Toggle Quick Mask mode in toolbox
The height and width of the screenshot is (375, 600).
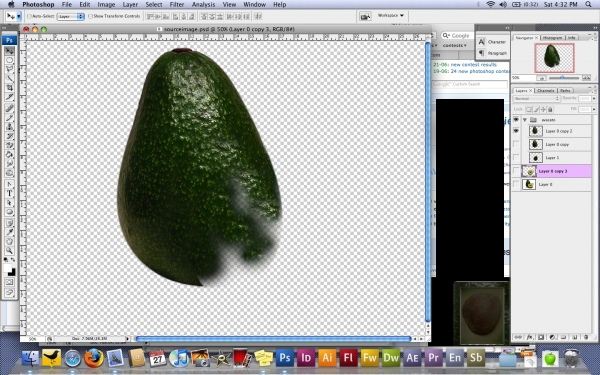pos(10,282)
